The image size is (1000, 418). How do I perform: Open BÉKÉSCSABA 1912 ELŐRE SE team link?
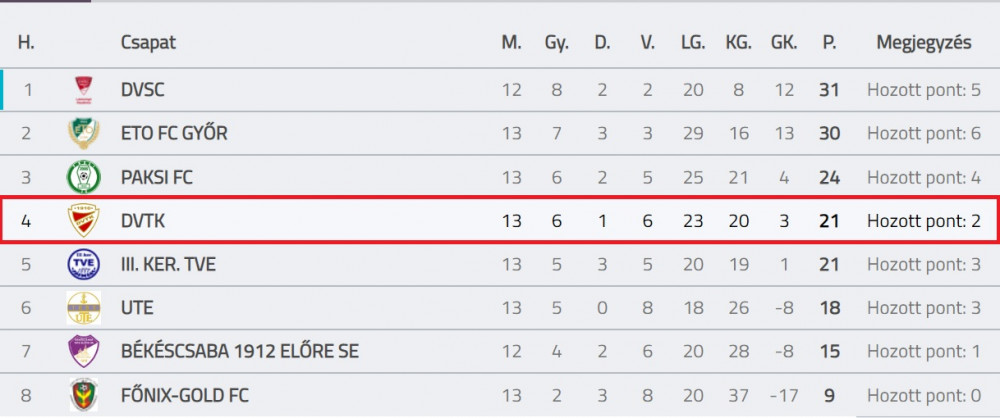coord(240,351)
